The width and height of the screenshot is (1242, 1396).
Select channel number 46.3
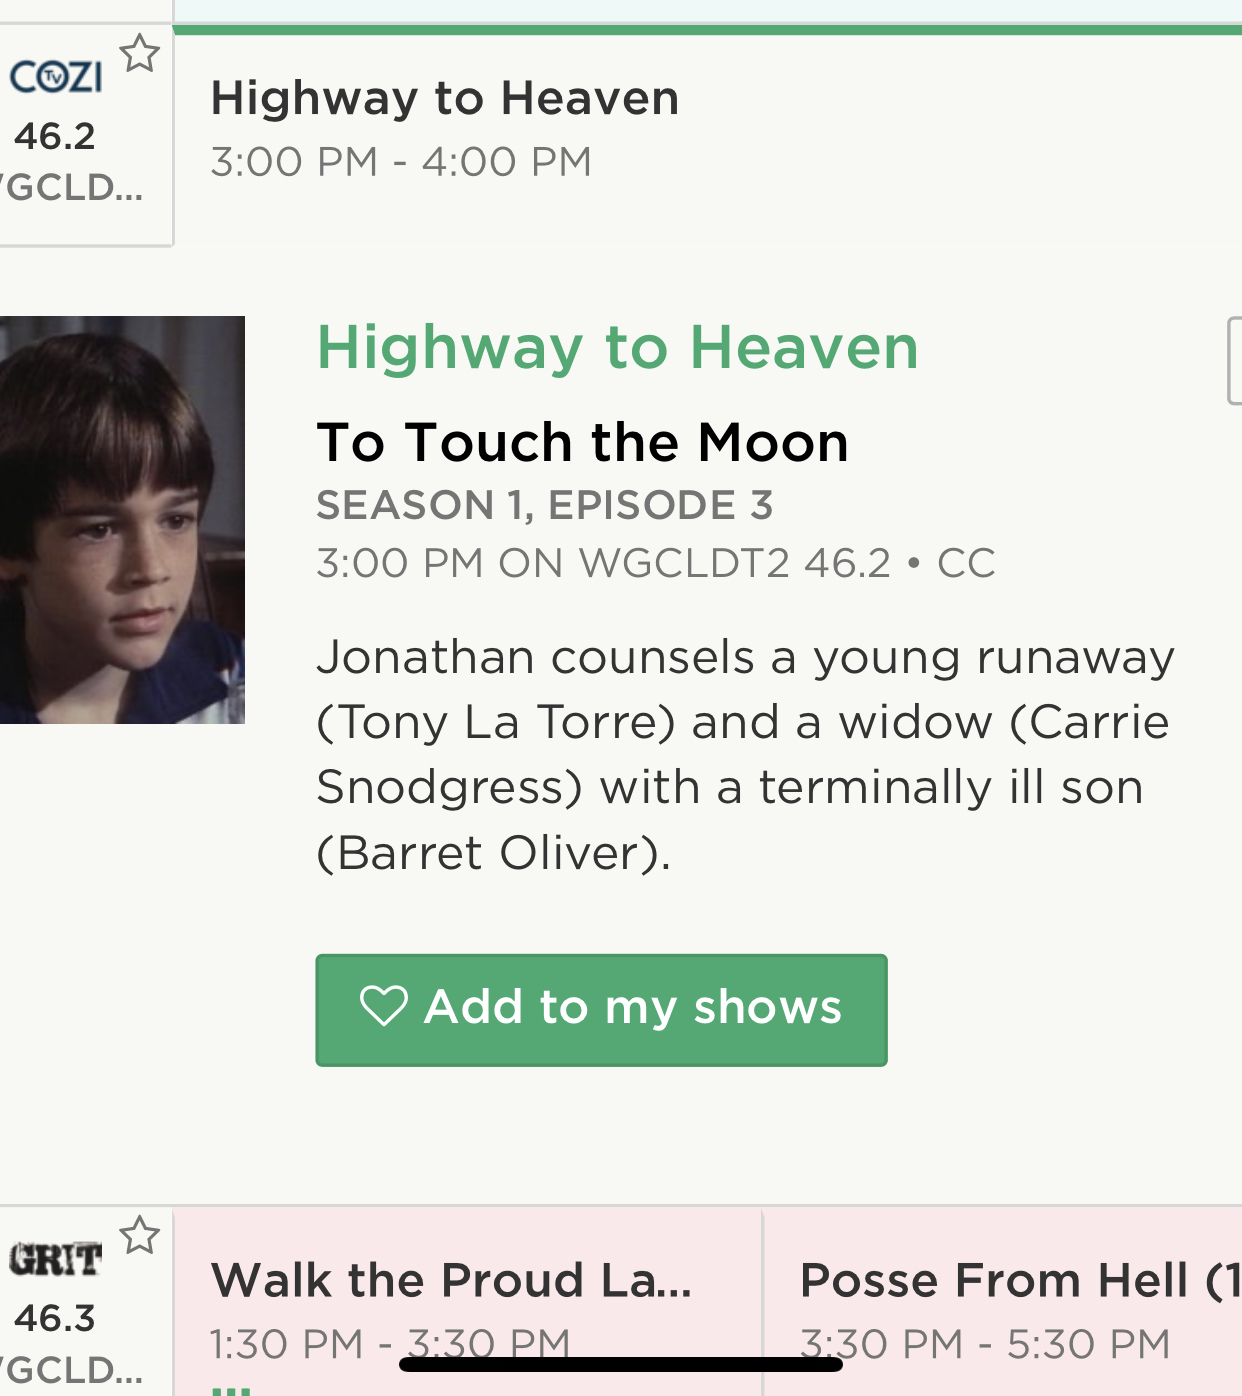coord(55,1318)
